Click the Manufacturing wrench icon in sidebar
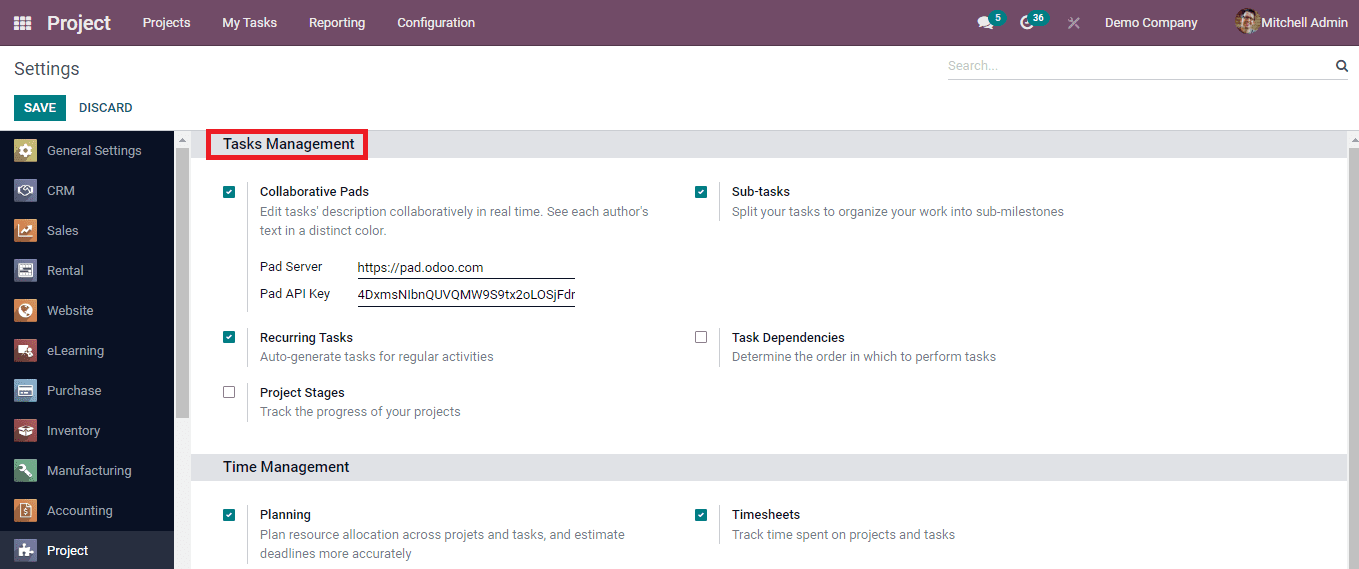Image resolution: width=1359 pixels, height=569 pixels. [26, 470]
